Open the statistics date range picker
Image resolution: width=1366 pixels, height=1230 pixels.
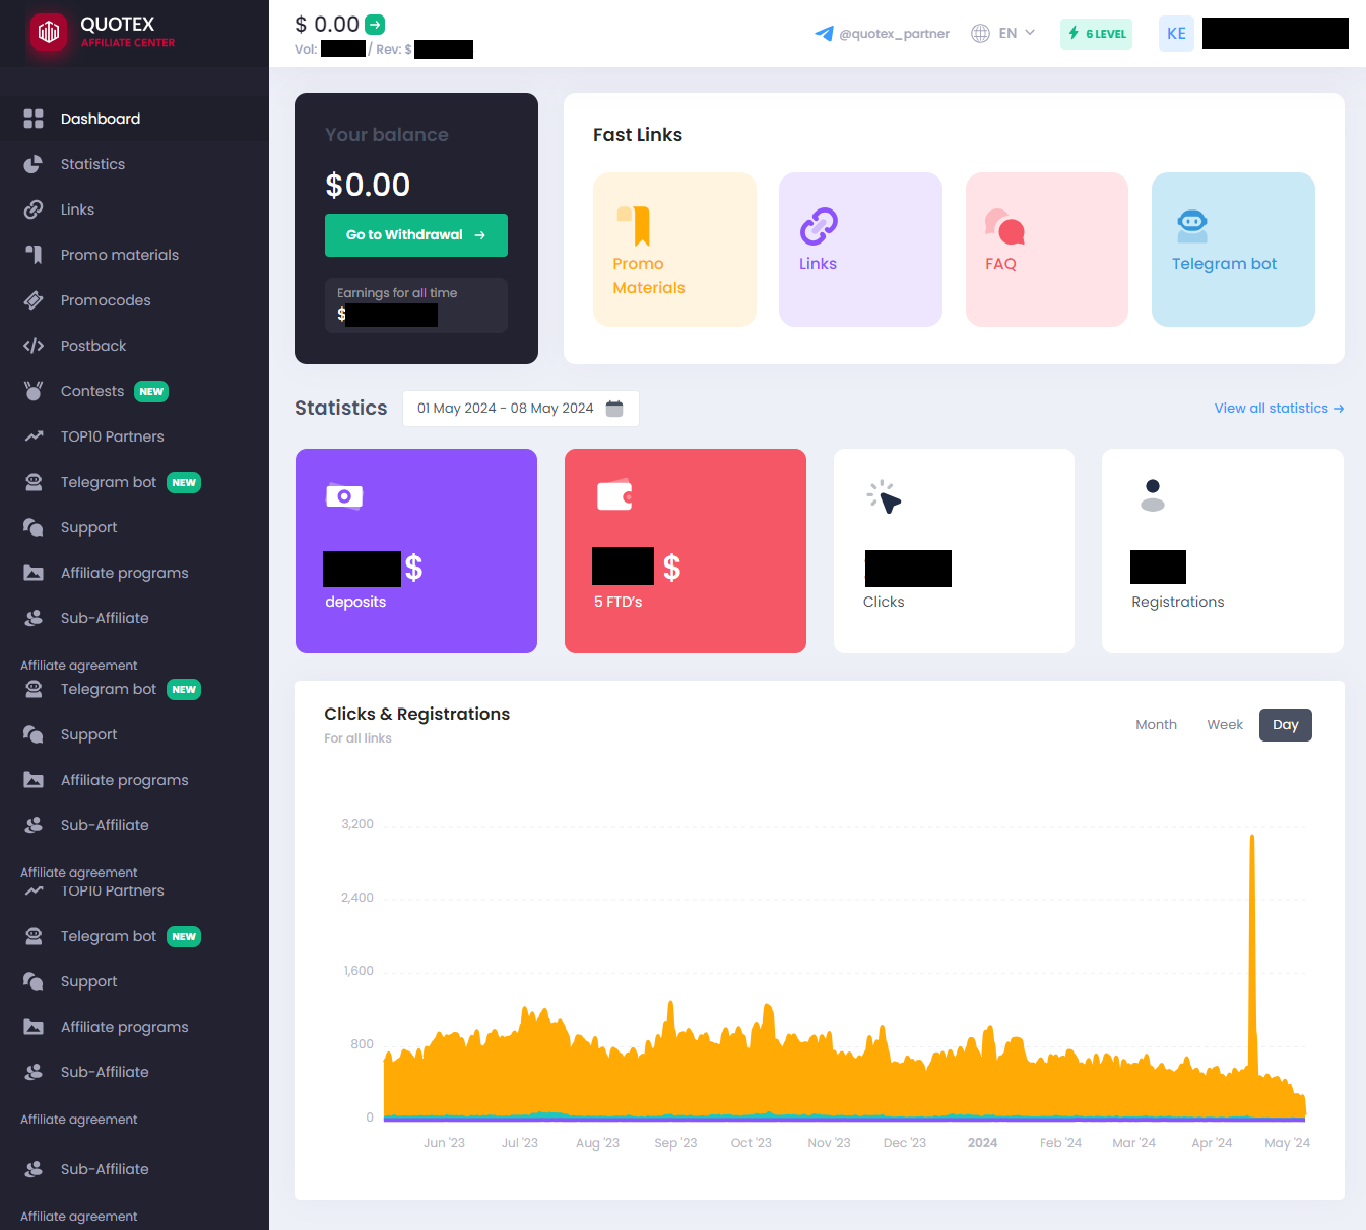(520, 408)
